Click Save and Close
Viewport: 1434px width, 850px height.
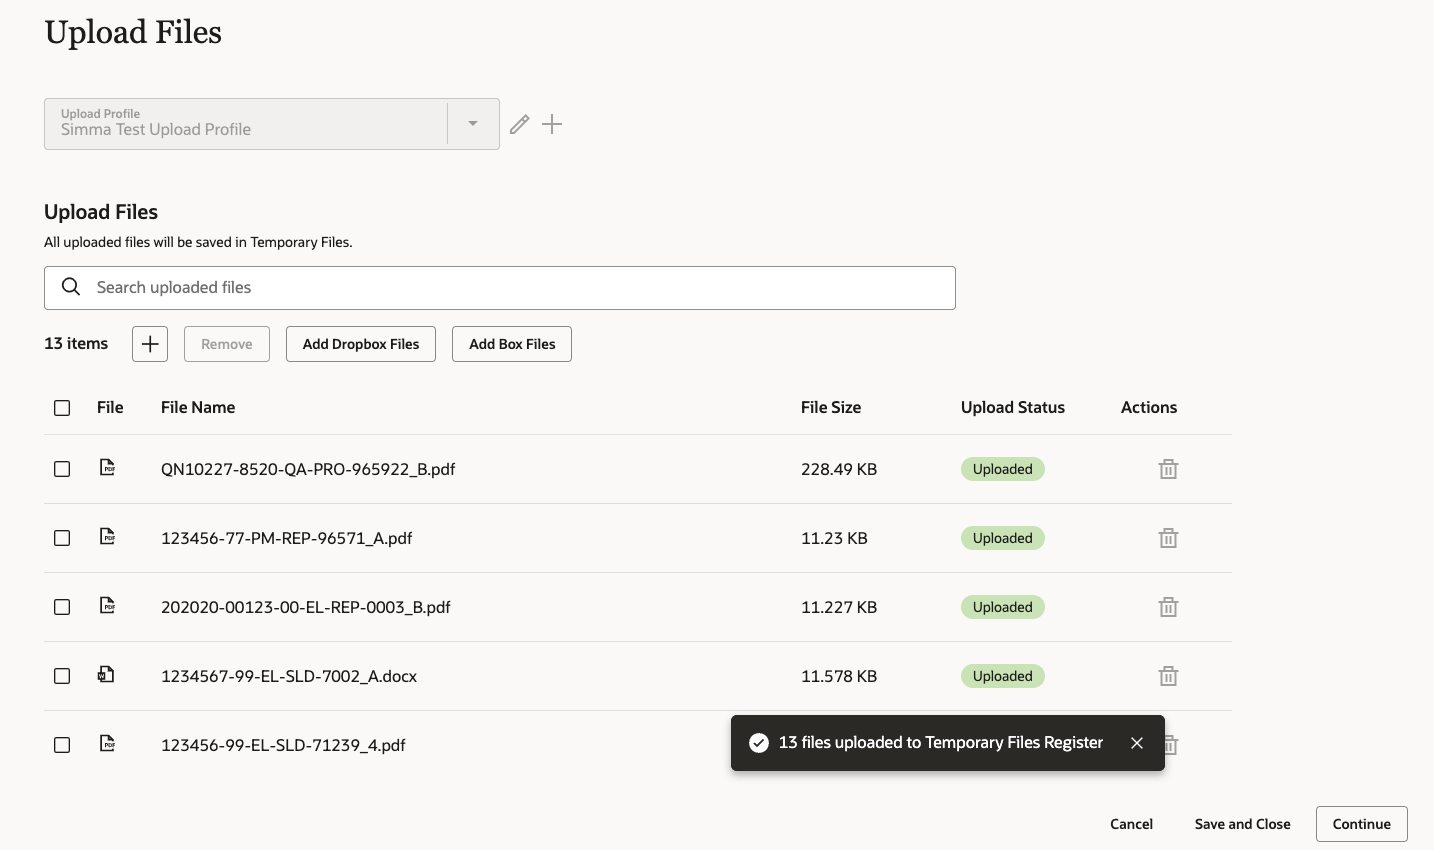(1242, 824)
